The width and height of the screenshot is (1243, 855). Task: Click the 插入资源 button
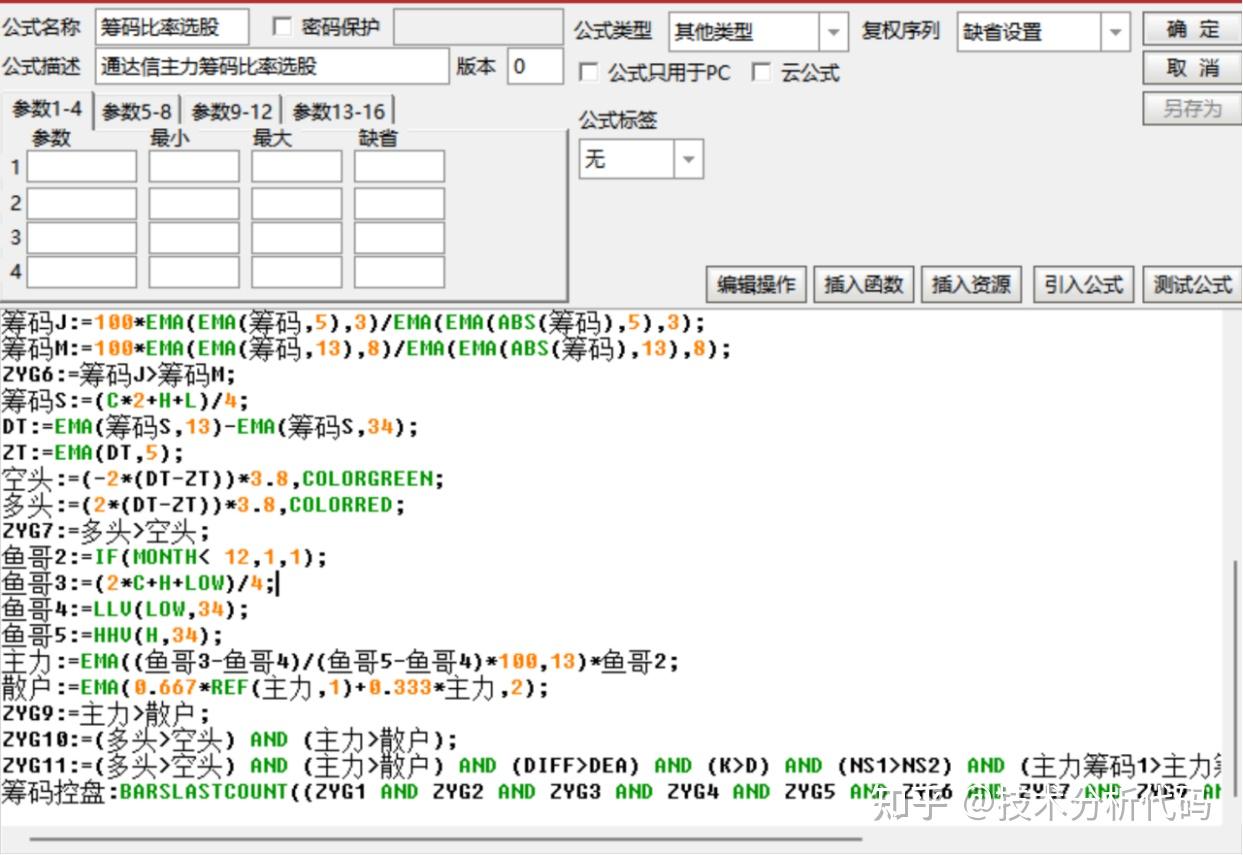[x=971, y=284]
